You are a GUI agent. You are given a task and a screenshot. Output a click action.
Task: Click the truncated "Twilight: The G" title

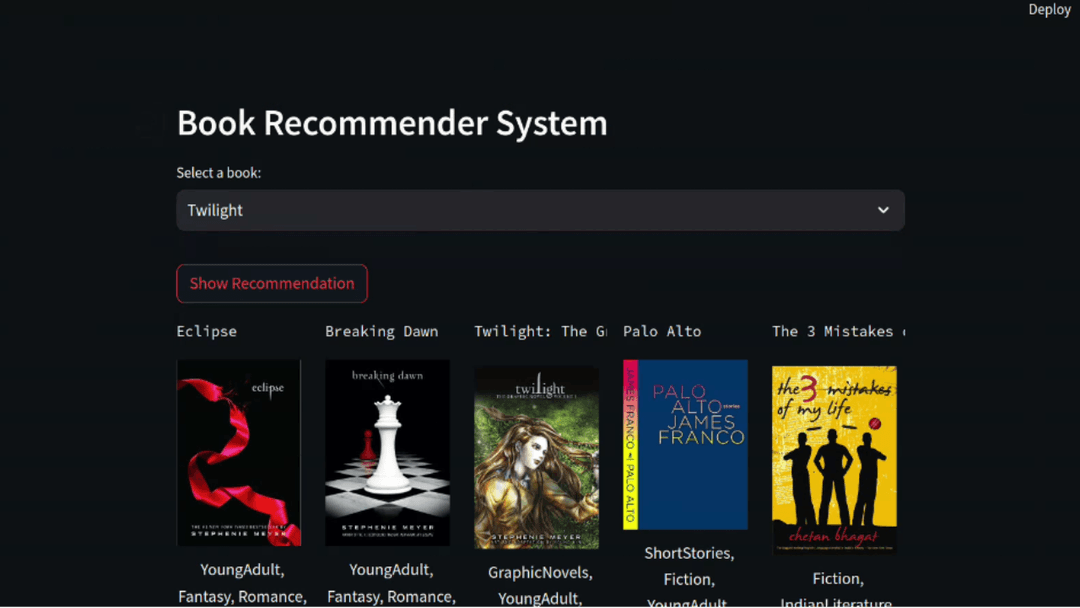(540, 331)
